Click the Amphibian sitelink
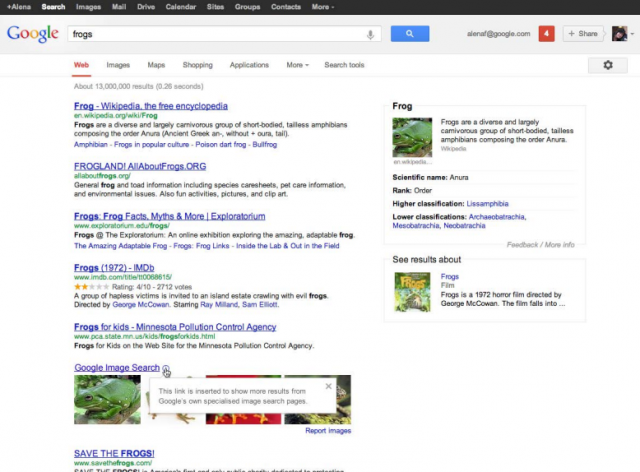This screenshot has width=640, height=472. (91, 145)
